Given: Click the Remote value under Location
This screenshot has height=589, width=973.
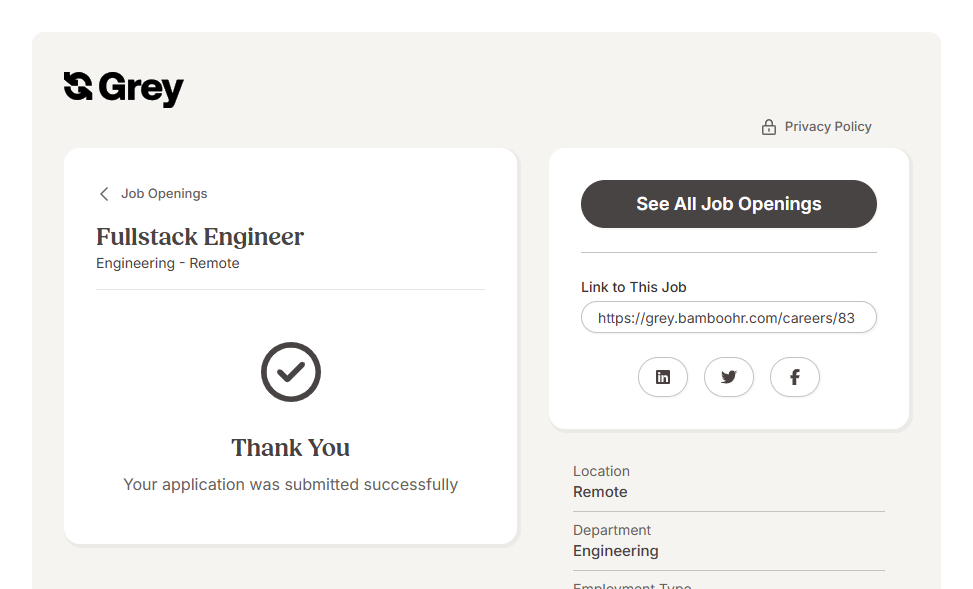Looking at the screenshot, I should 600,492.
